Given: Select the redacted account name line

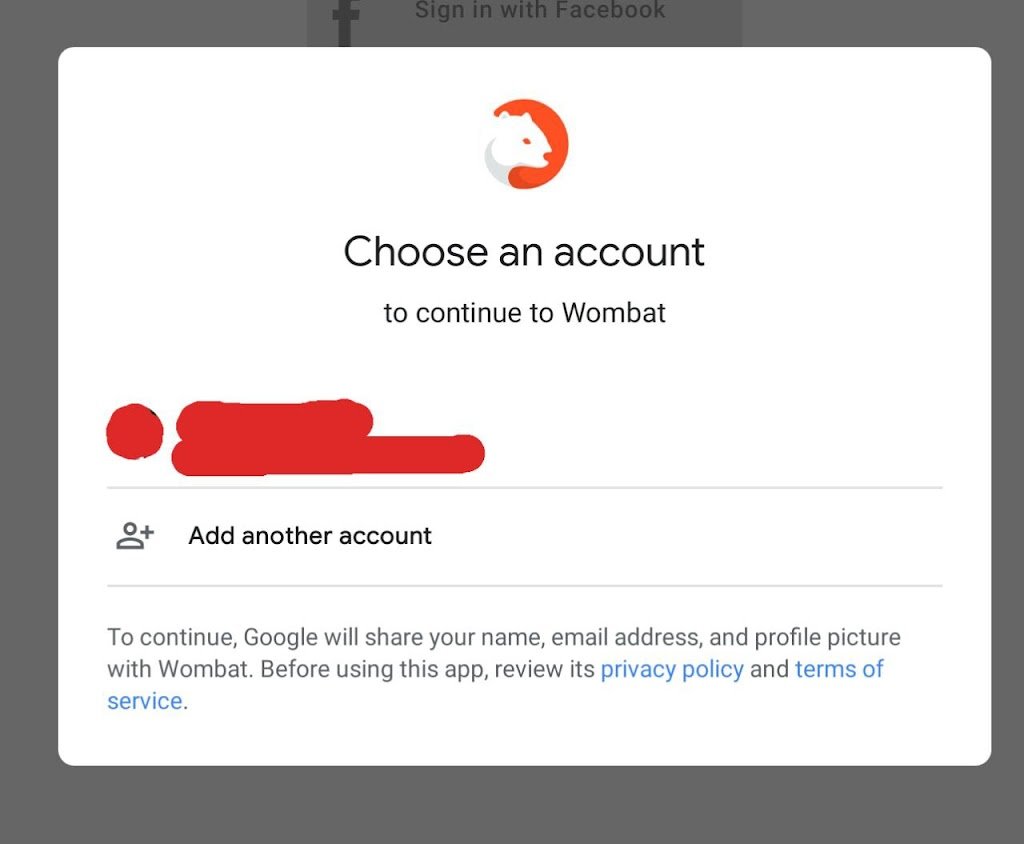Looking at the screenshot, I should click(274, 419).
